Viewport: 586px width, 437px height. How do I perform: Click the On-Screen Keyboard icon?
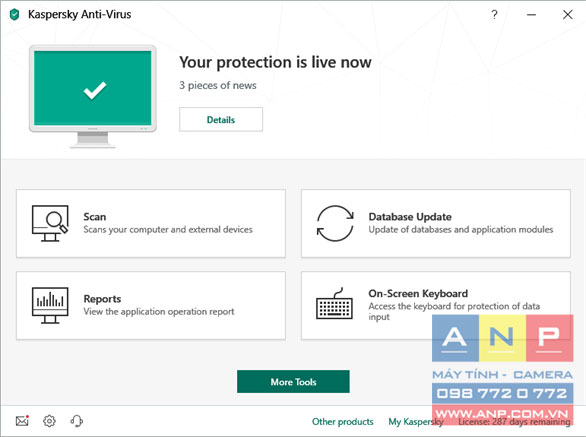334,303
